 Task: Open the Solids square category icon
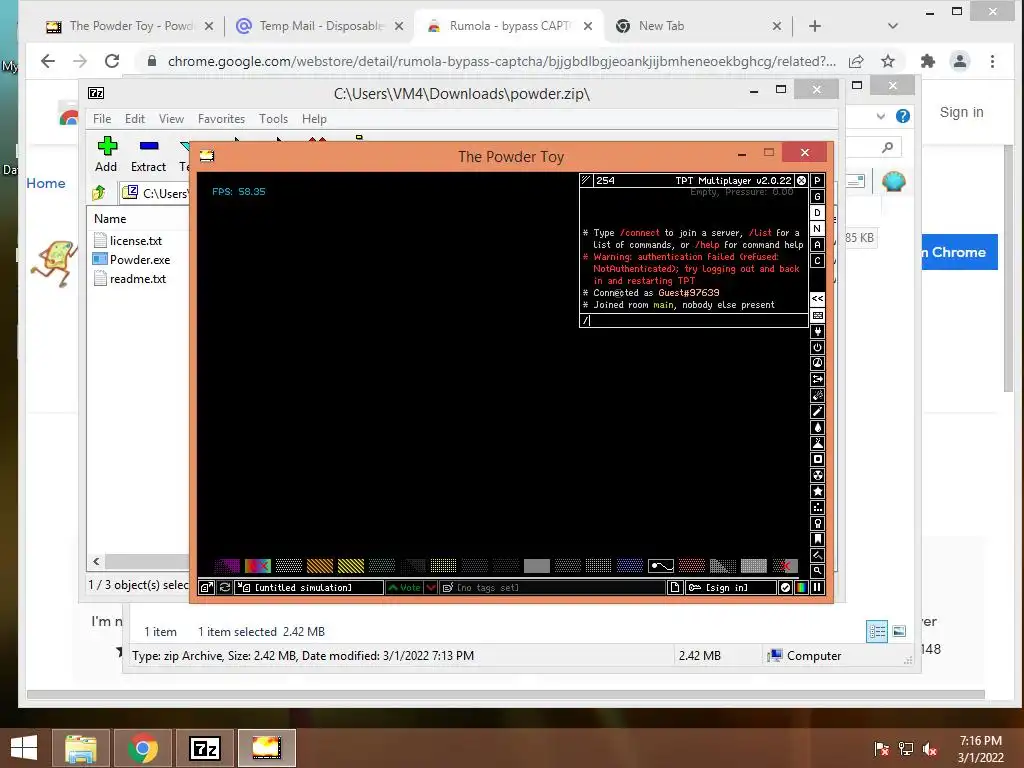[x=817, y=459]
